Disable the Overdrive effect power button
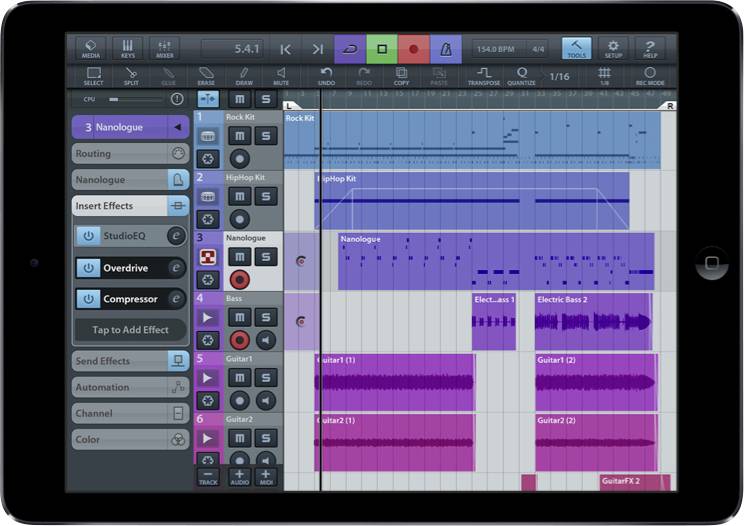The width and height of the screenshot is (744, 526). click(89, 268)
